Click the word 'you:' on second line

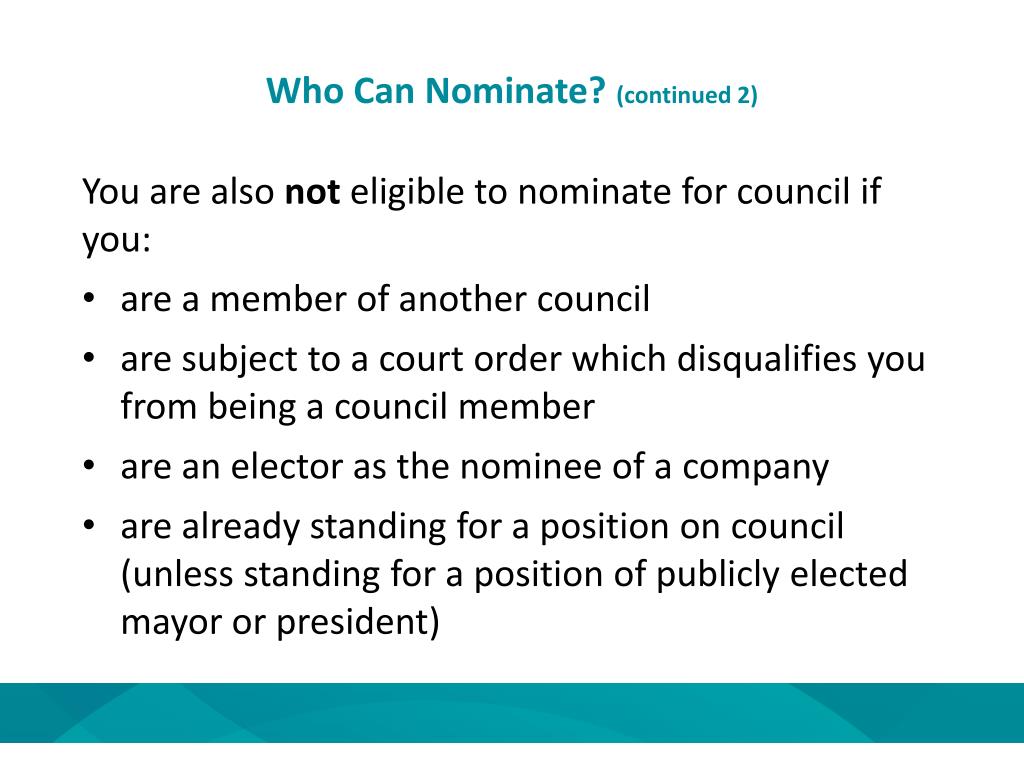point(117,240)
